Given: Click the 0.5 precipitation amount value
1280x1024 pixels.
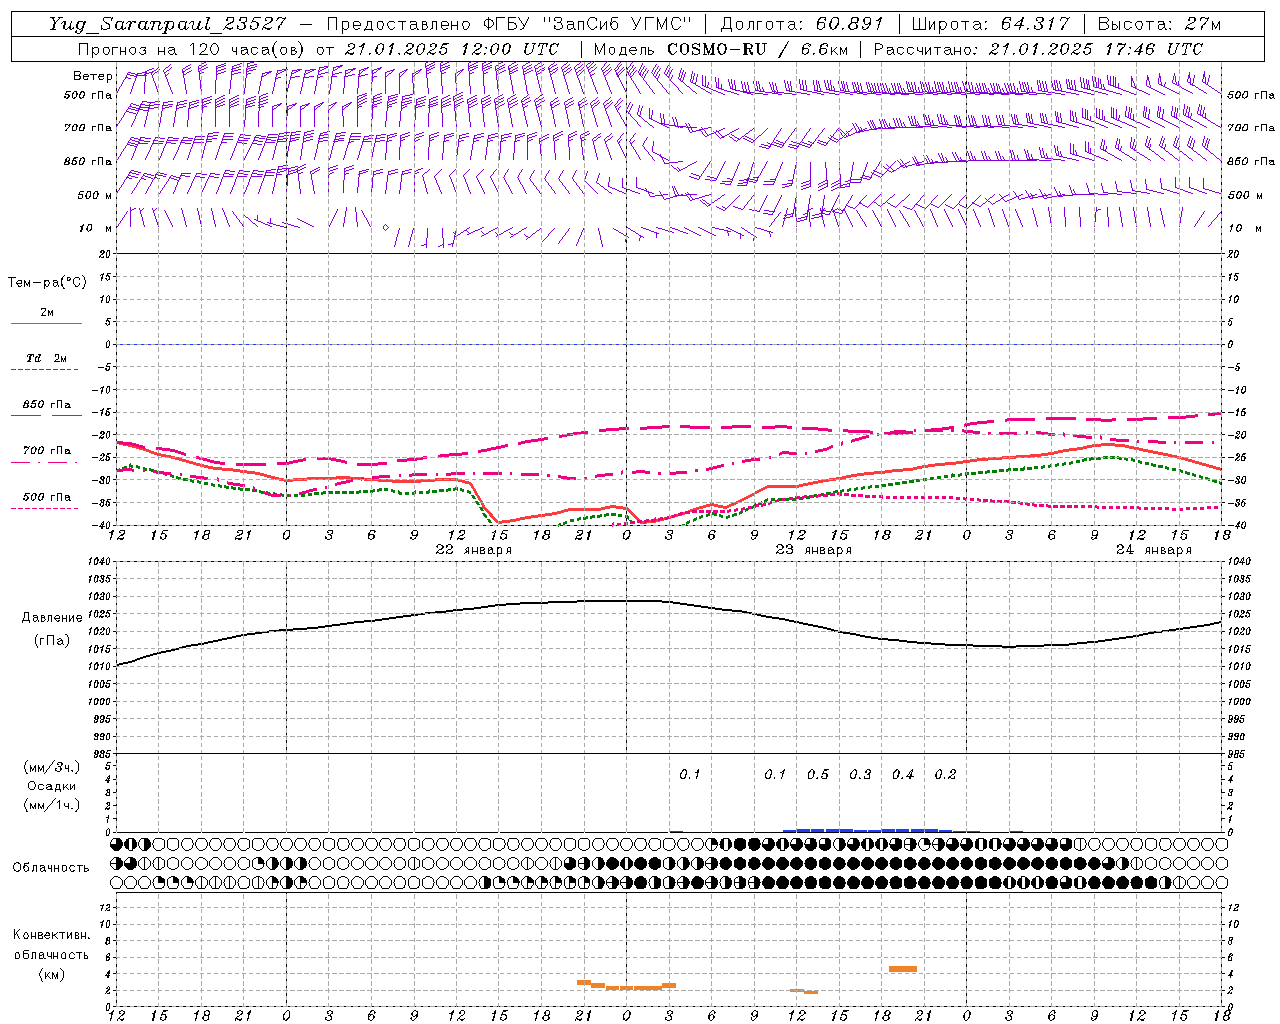Looking at the screenshot, I should [x=817, y=774].
